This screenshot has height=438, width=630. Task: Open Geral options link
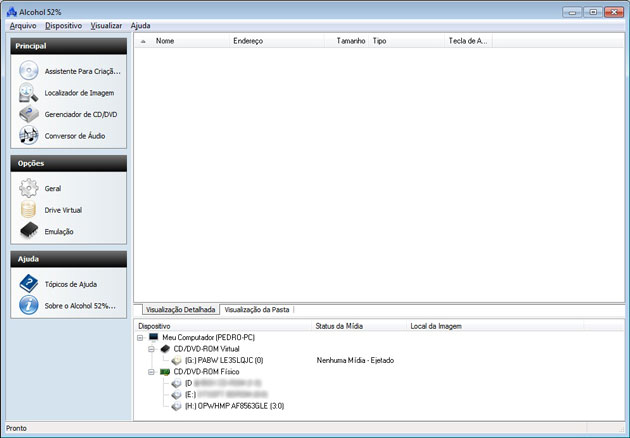(53, 188)
